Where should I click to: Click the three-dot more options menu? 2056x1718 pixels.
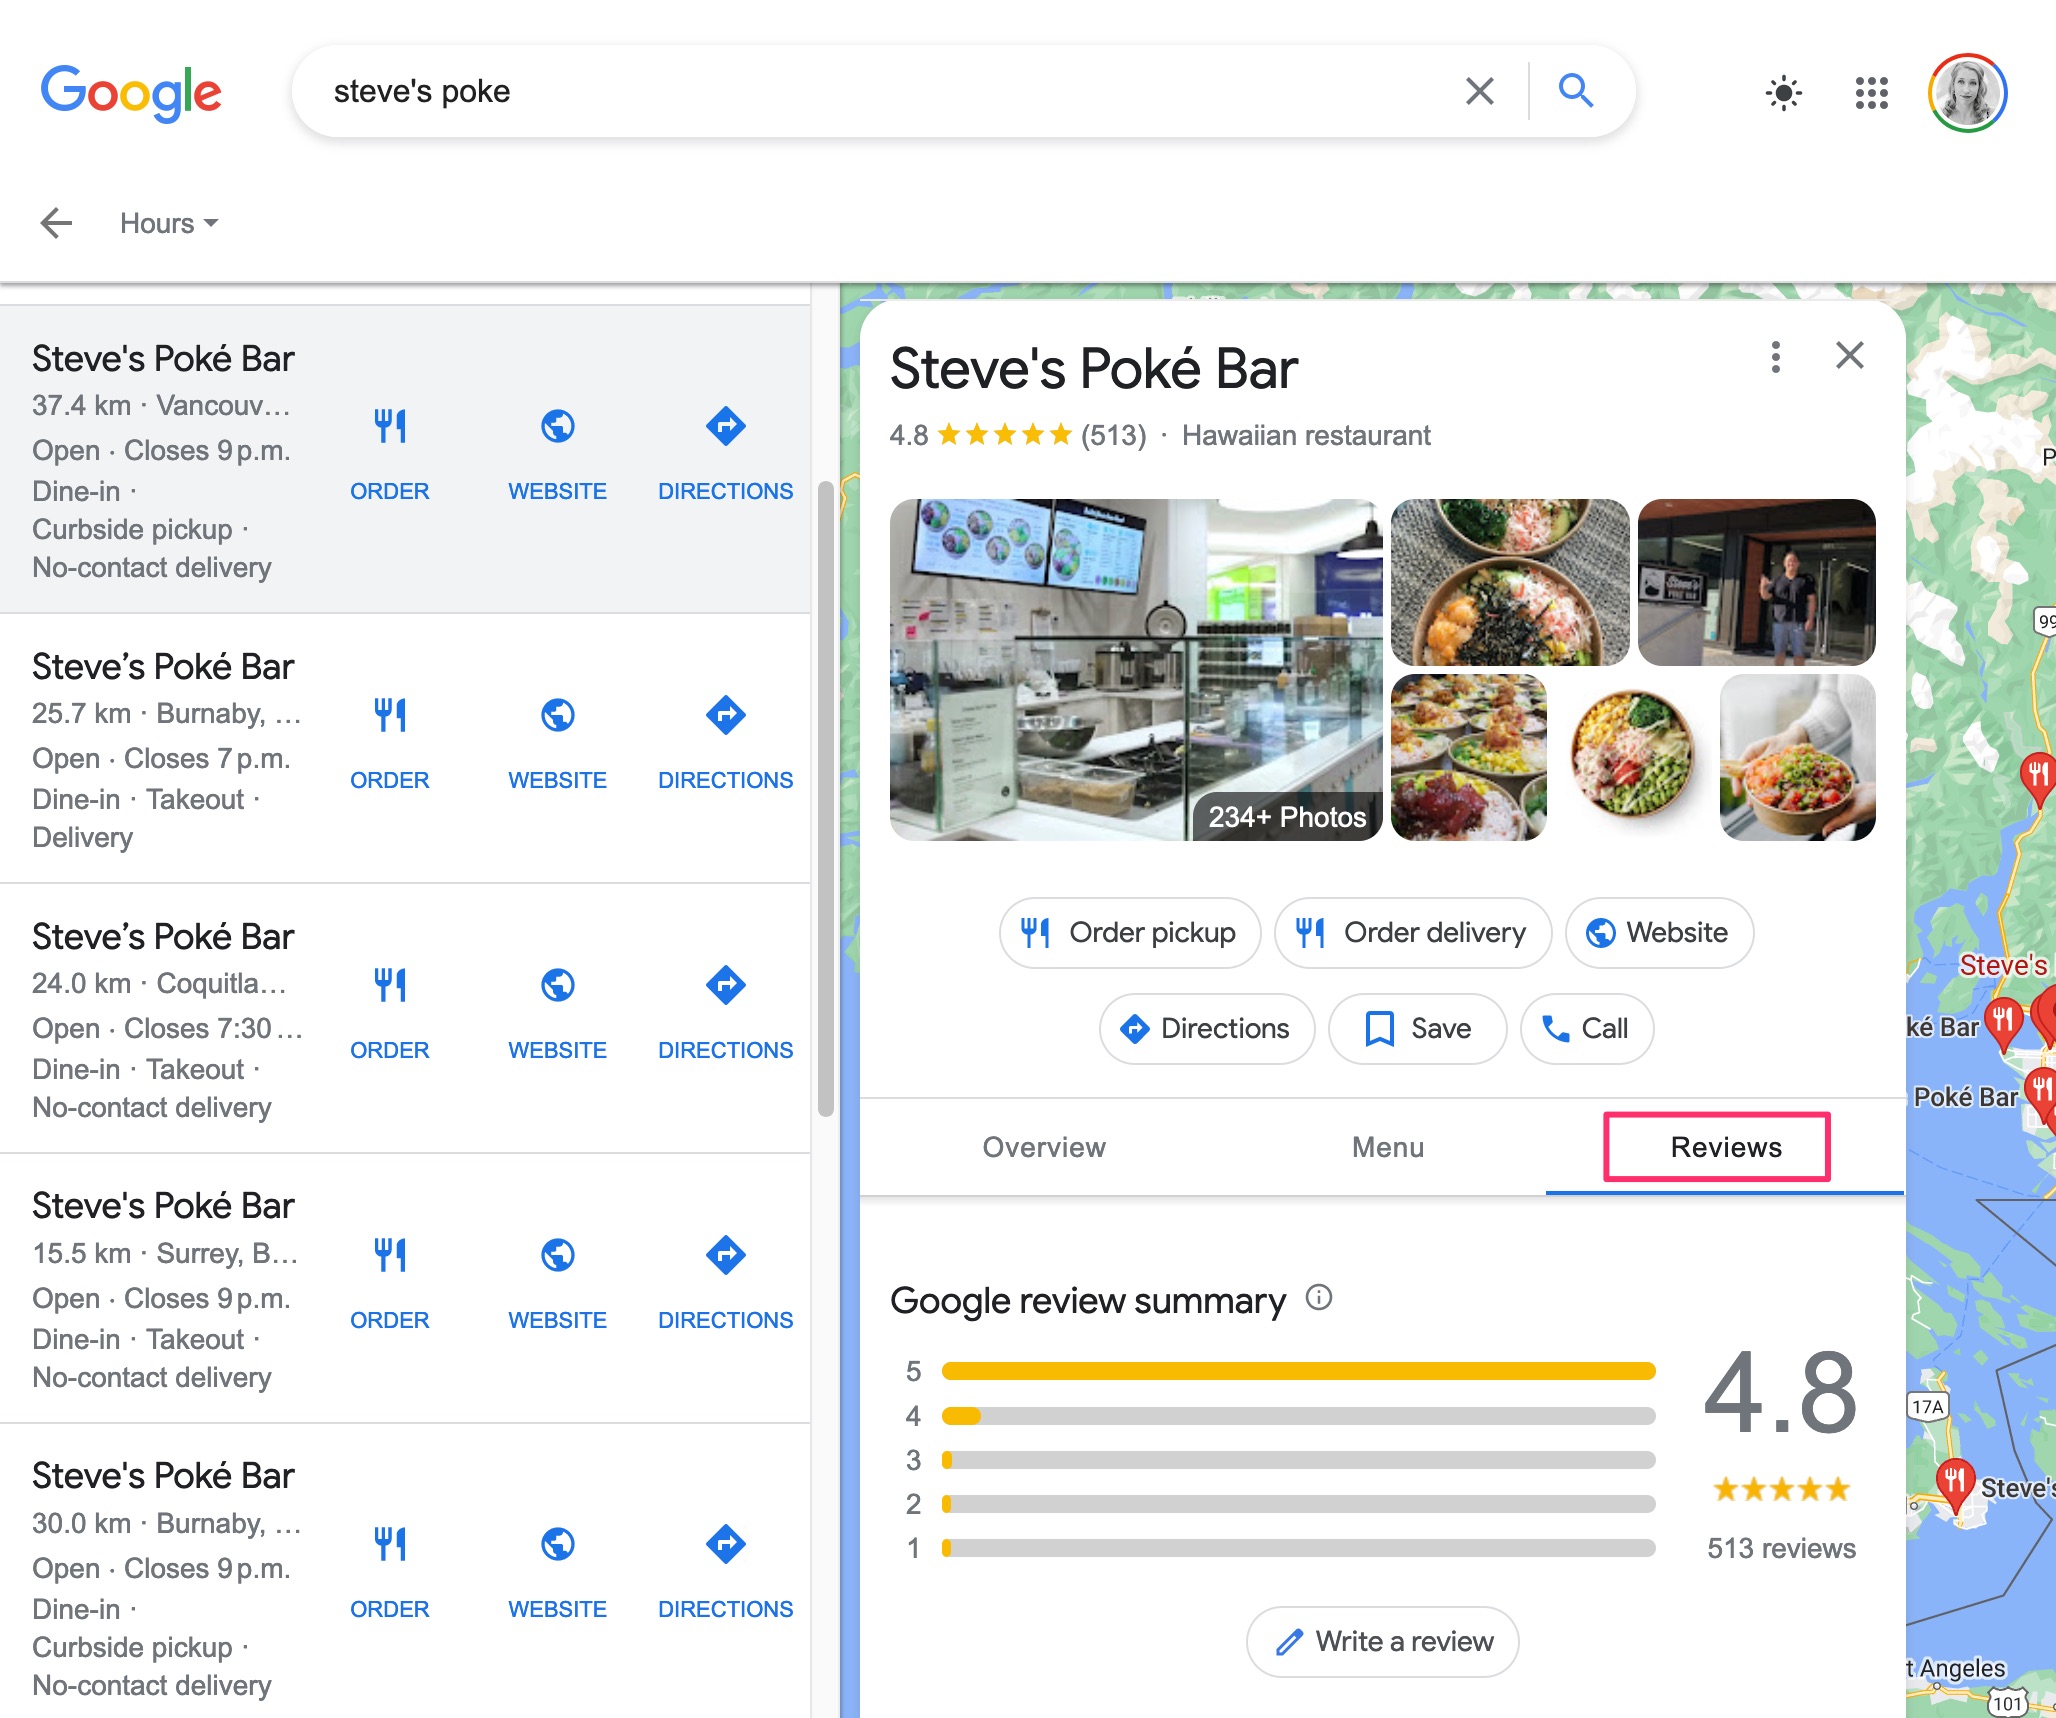pyautogui.click(x=1776, y=357)
